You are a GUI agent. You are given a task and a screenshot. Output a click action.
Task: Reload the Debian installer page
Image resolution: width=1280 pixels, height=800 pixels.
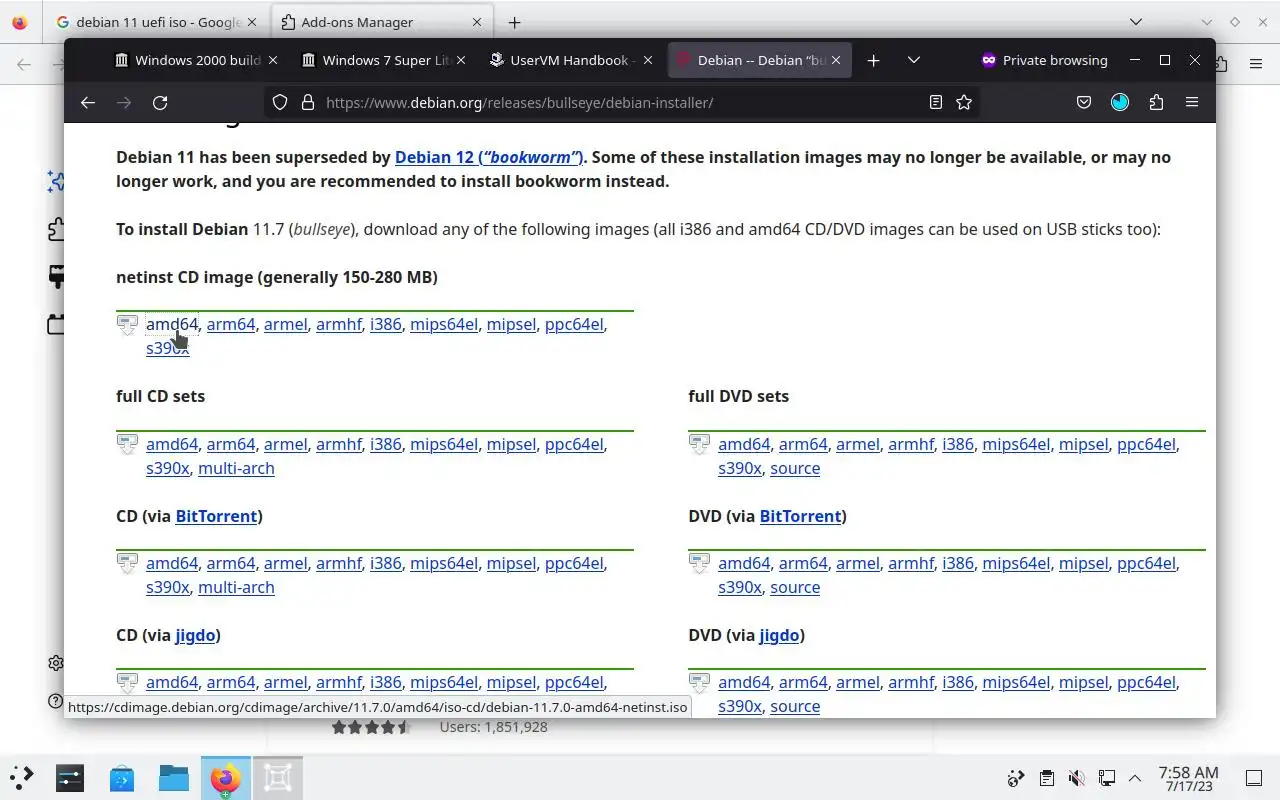click(160, 102)
